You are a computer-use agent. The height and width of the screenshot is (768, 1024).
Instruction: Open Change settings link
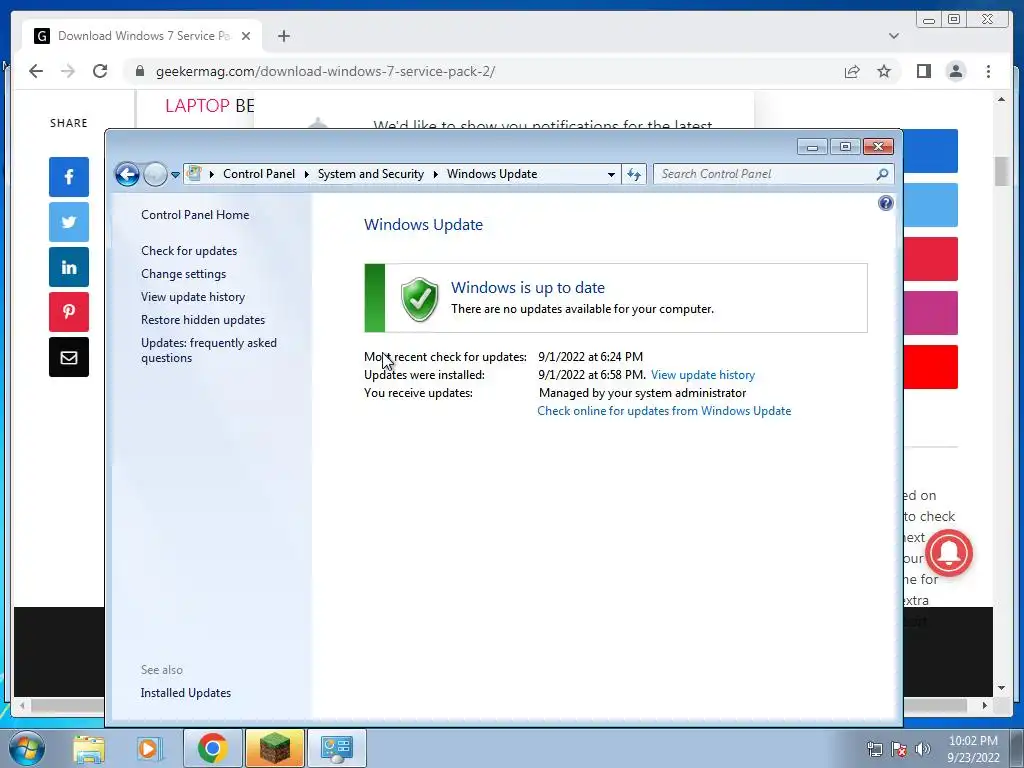pos(184,274)
